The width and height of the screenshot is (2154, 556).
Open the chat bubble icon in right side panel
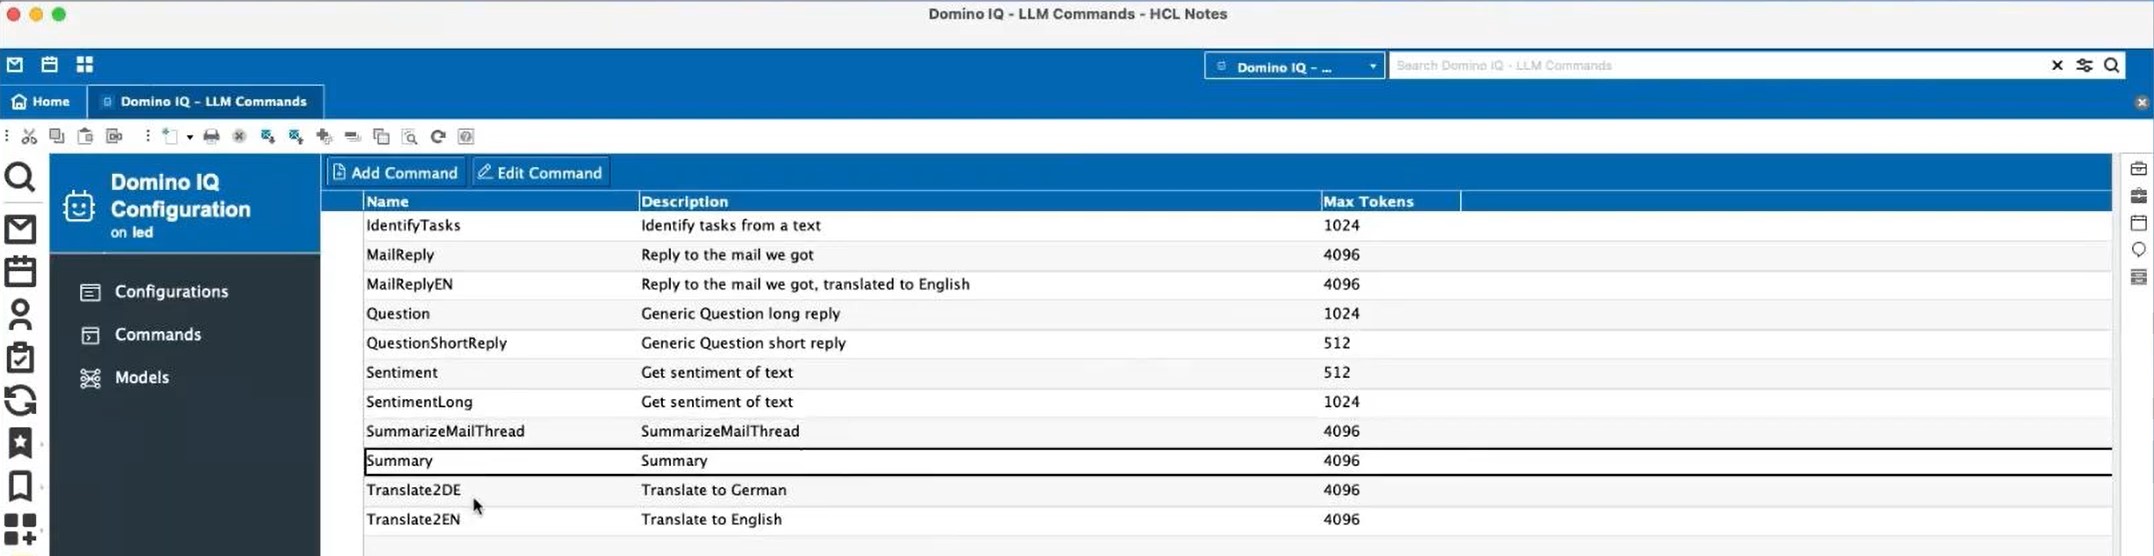pos(2138,250)
